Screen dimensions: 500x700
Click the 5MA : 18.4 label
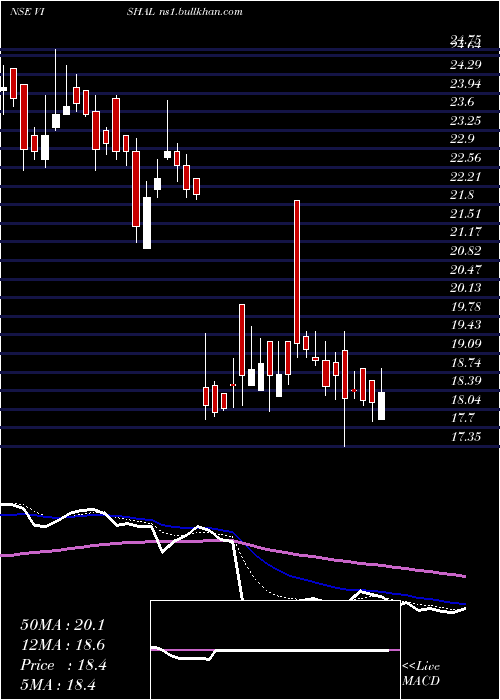(x=59, y=684)
